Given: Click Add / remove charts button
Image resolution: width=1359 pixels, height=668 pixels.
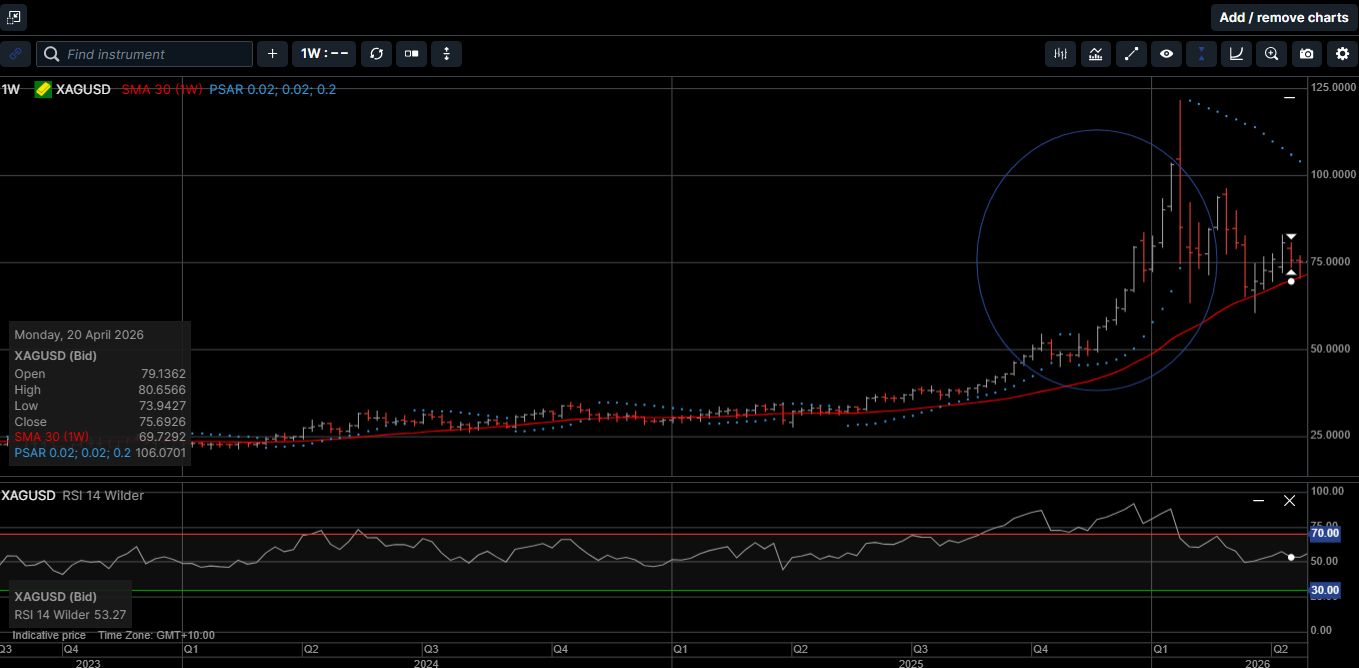Looking at the screenshot, I should [1283, 17].
